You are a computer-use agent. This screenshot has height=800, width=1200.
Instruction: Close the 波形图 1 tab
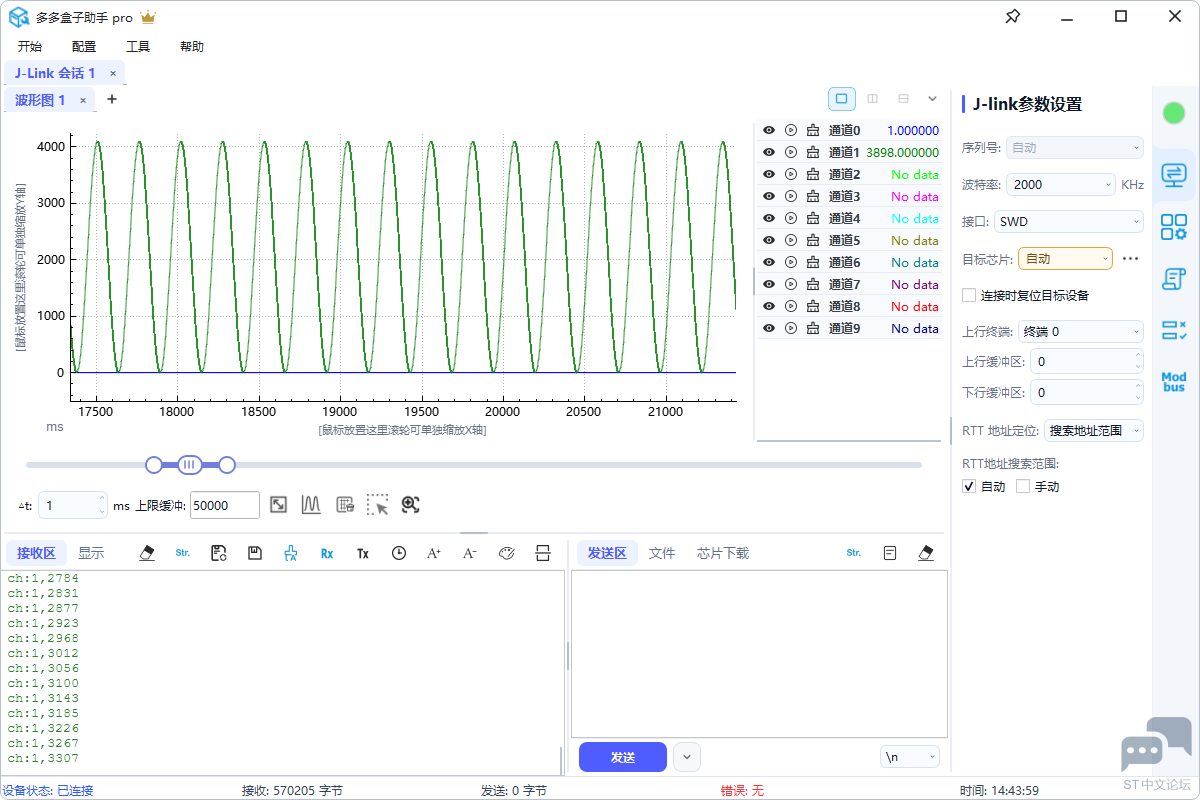[83, 100]
